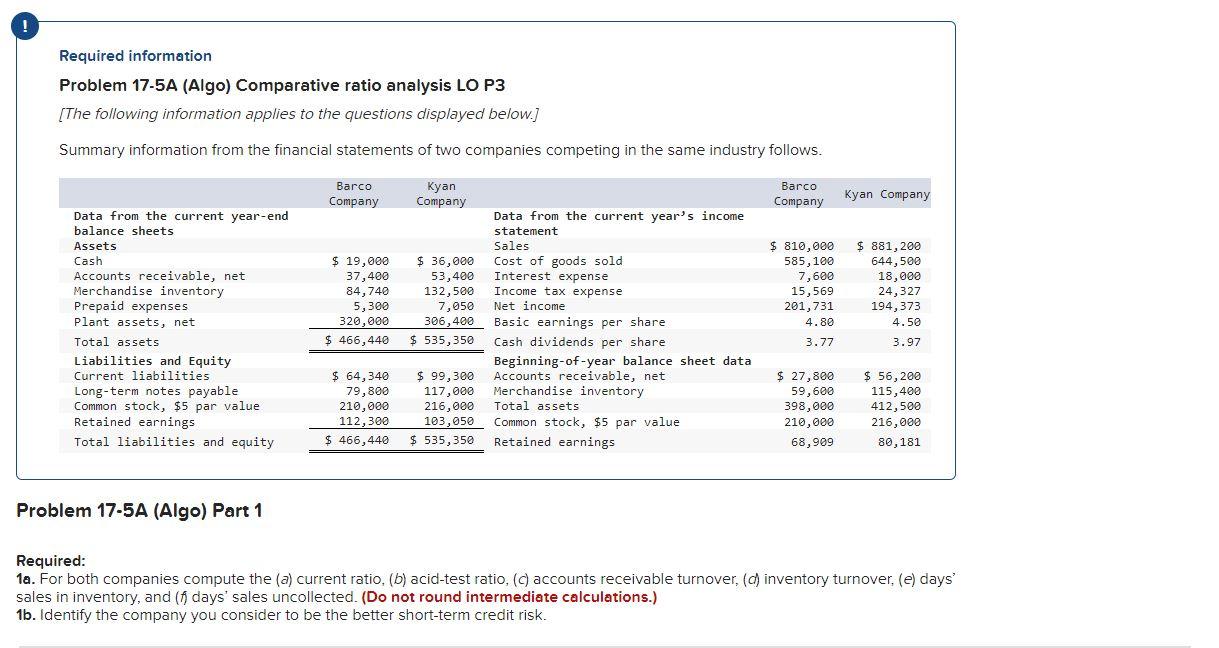Screen dimensions: 1219x648
Task: Click the Required information heading
Action: point(134,55)
